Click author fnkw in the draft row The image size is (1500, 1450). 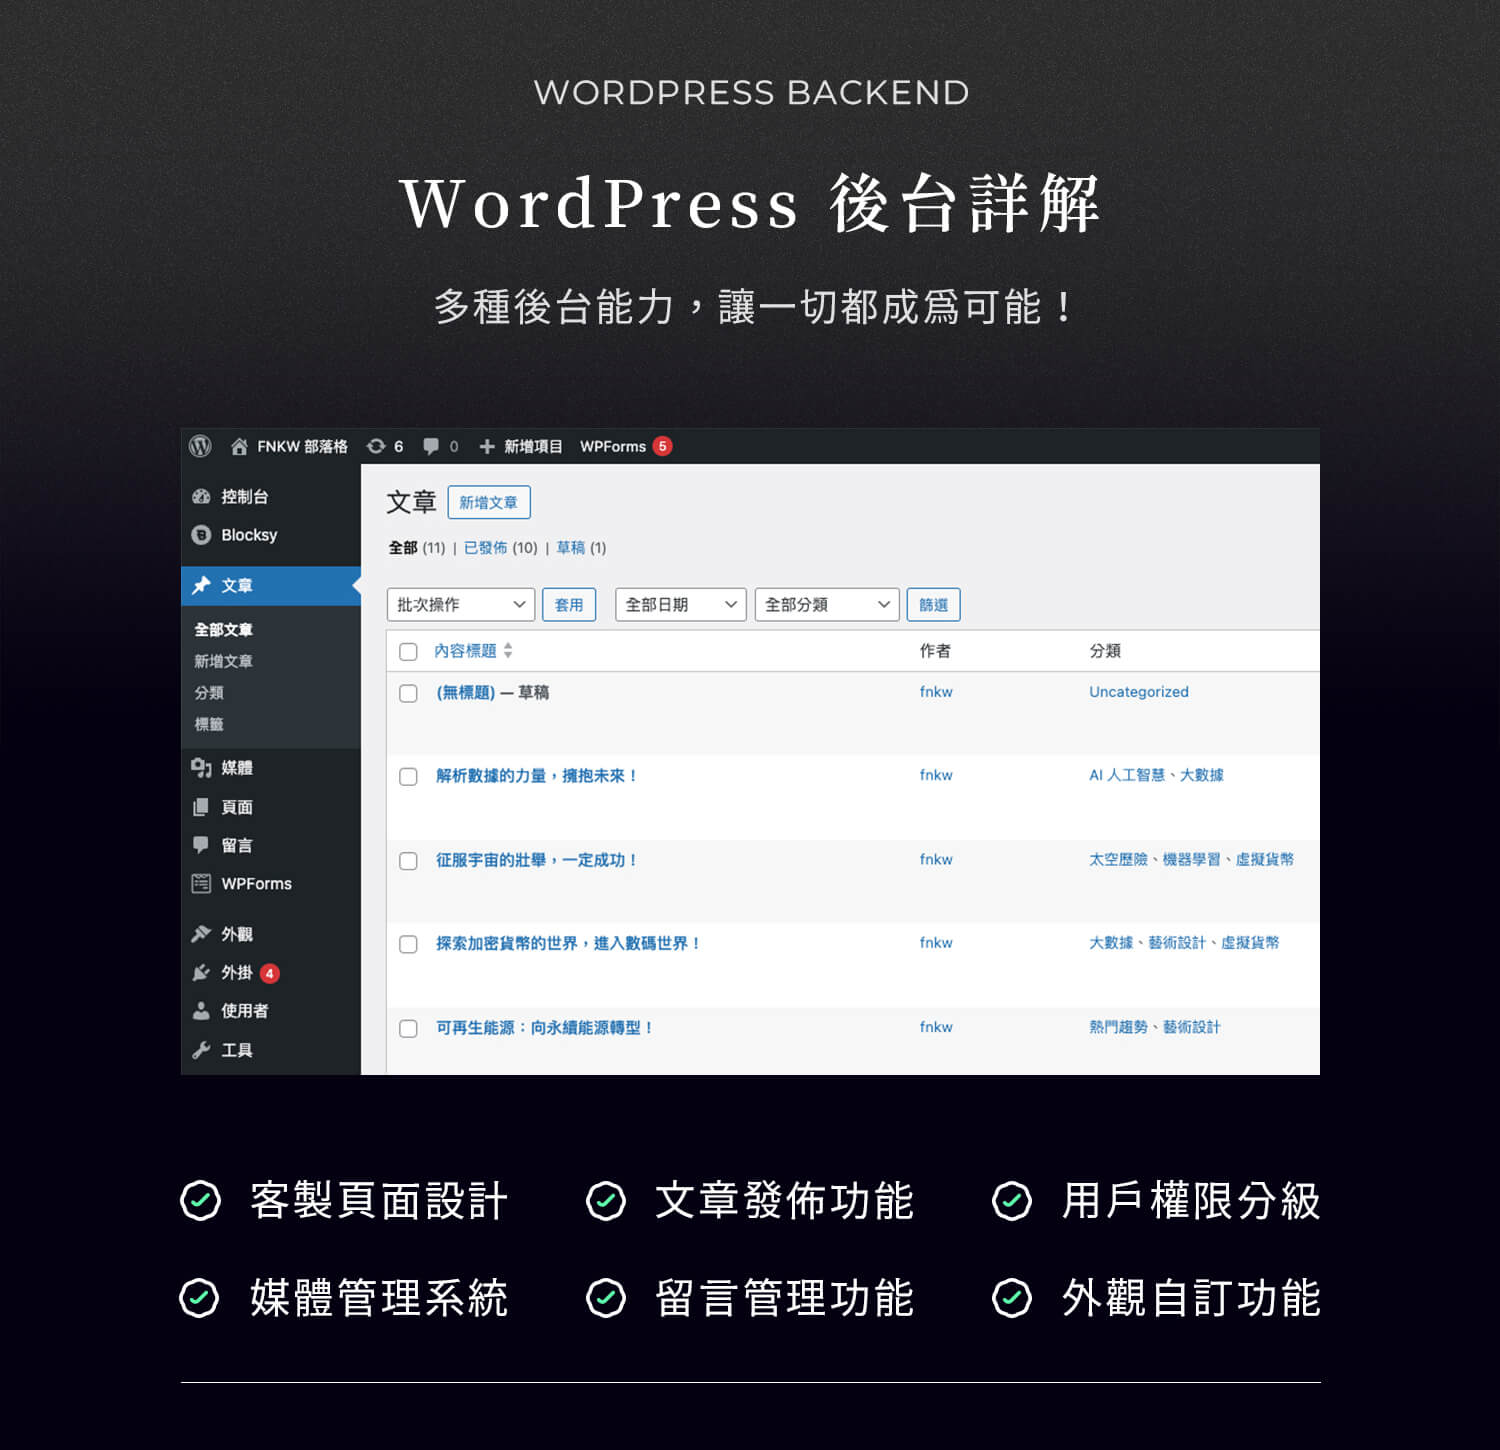click(936, 691)
